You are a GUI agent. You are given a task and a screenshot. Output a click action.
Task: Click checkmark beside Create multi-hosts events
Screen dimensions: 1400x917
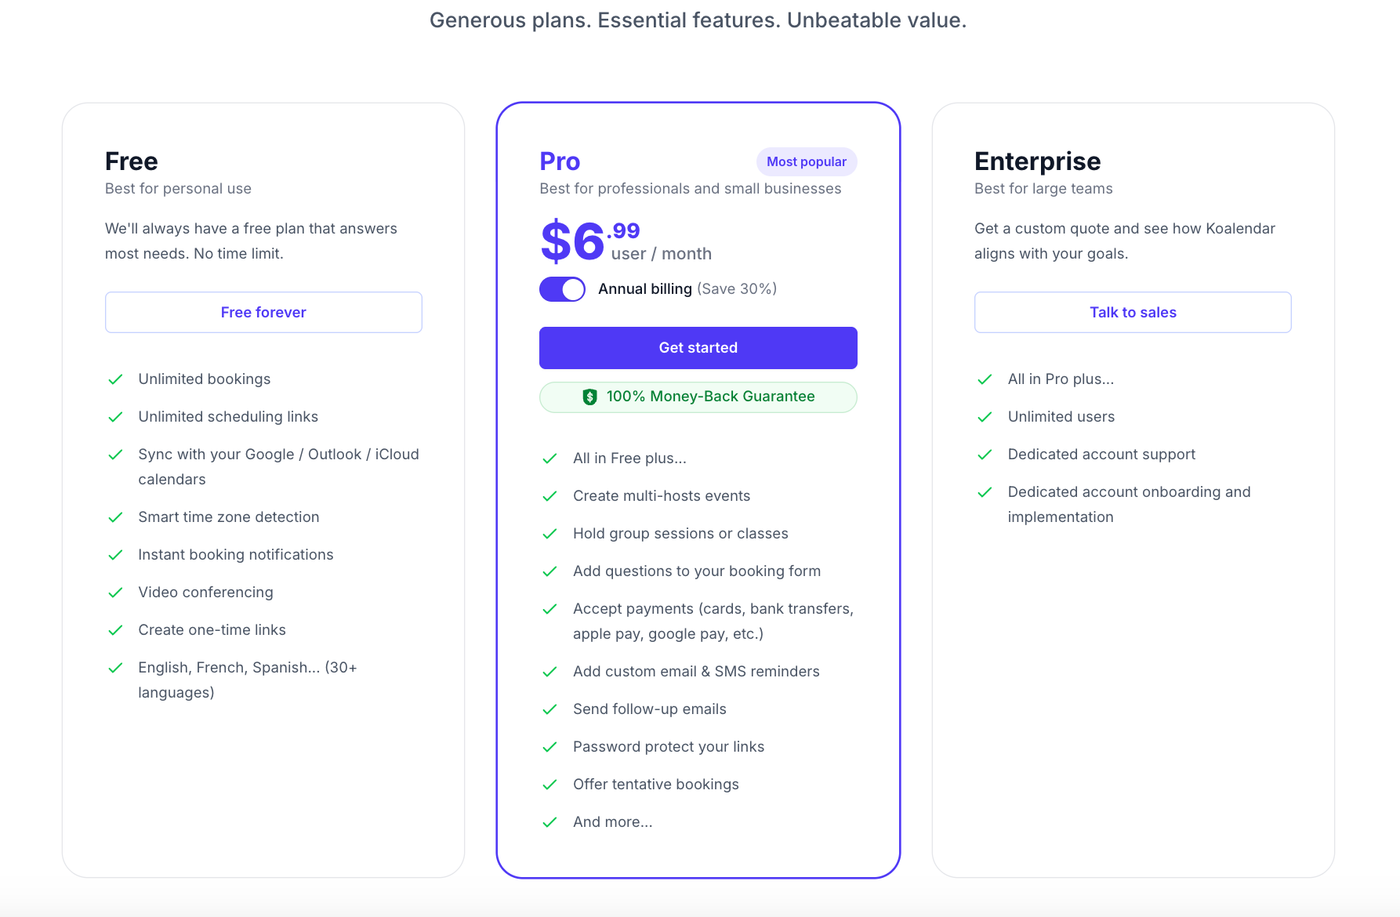point(550,497)
